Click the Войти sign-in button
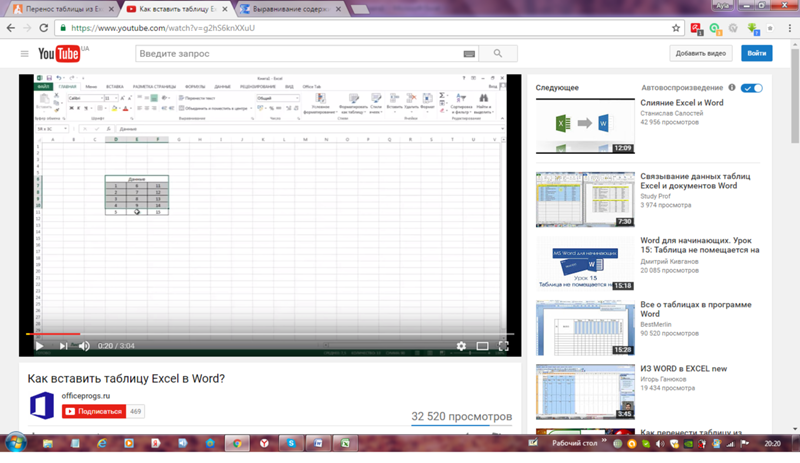800x463 pixels. pyautogui.click(x=757, y=53)
